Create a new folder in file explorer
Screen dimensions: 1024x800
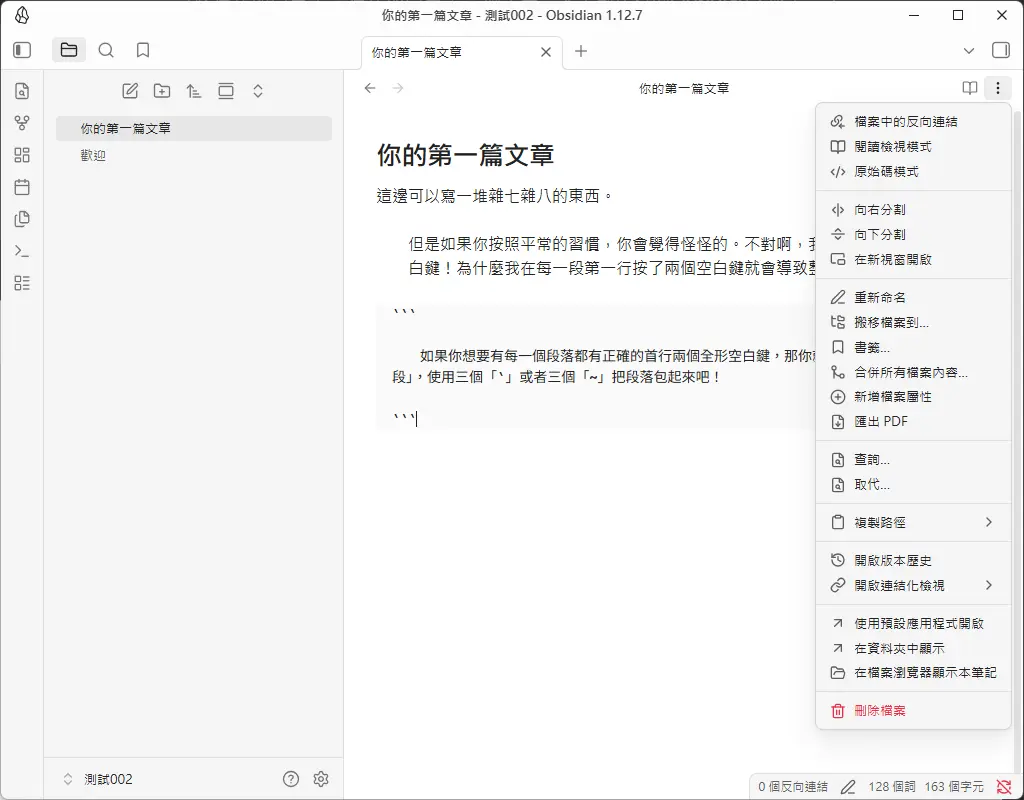tap(162, 91)
